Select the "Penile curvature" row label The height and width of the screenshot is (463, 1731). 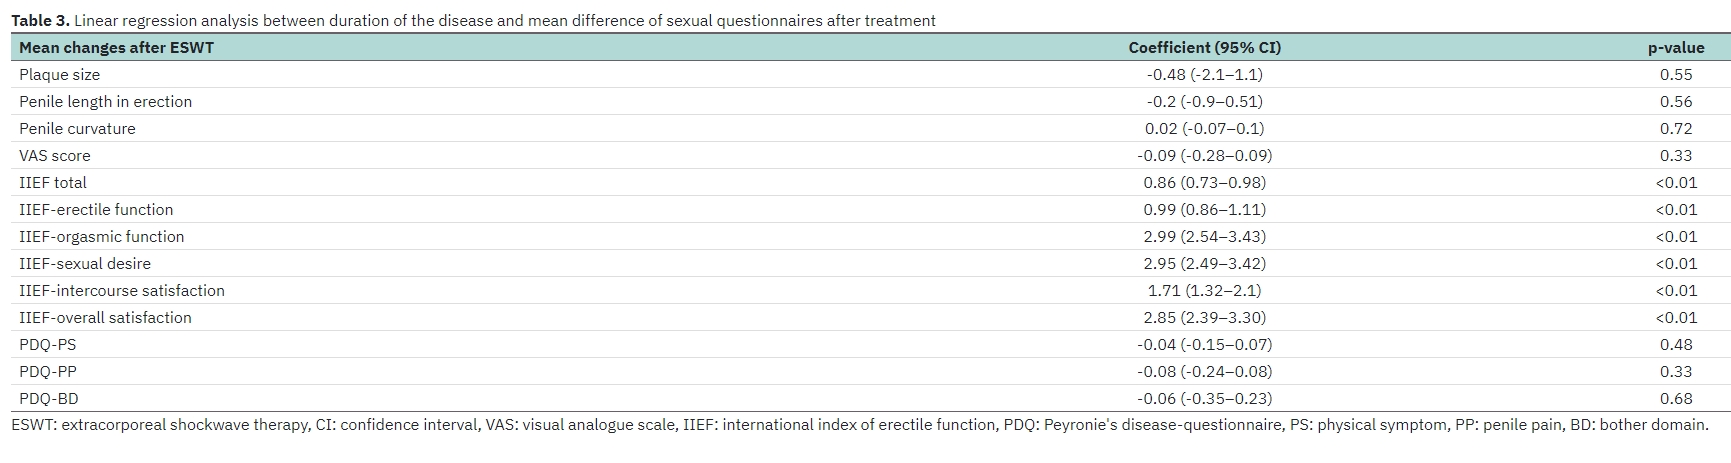coord(77,129)
